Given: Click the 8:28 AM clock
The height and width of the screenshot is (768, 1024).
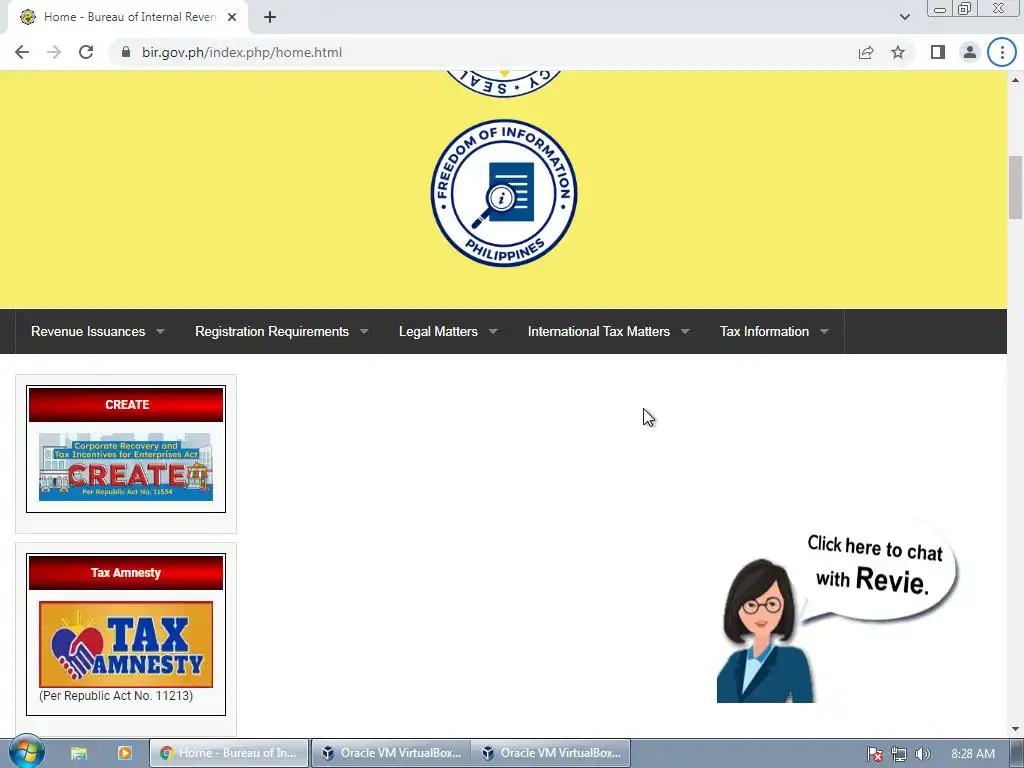Looking at the screenshot, I should pos(973,754).
